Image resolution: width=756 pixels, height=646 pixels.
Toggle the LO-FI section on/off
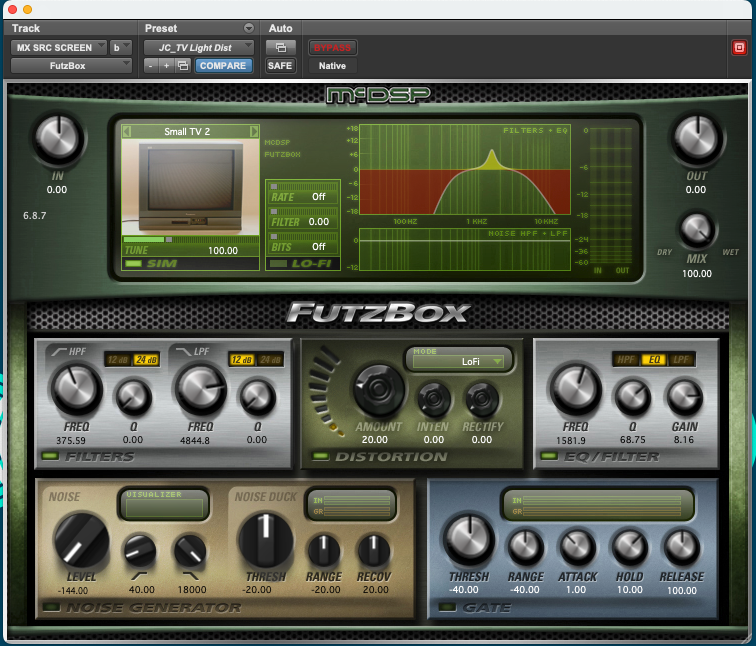(278, 264)
